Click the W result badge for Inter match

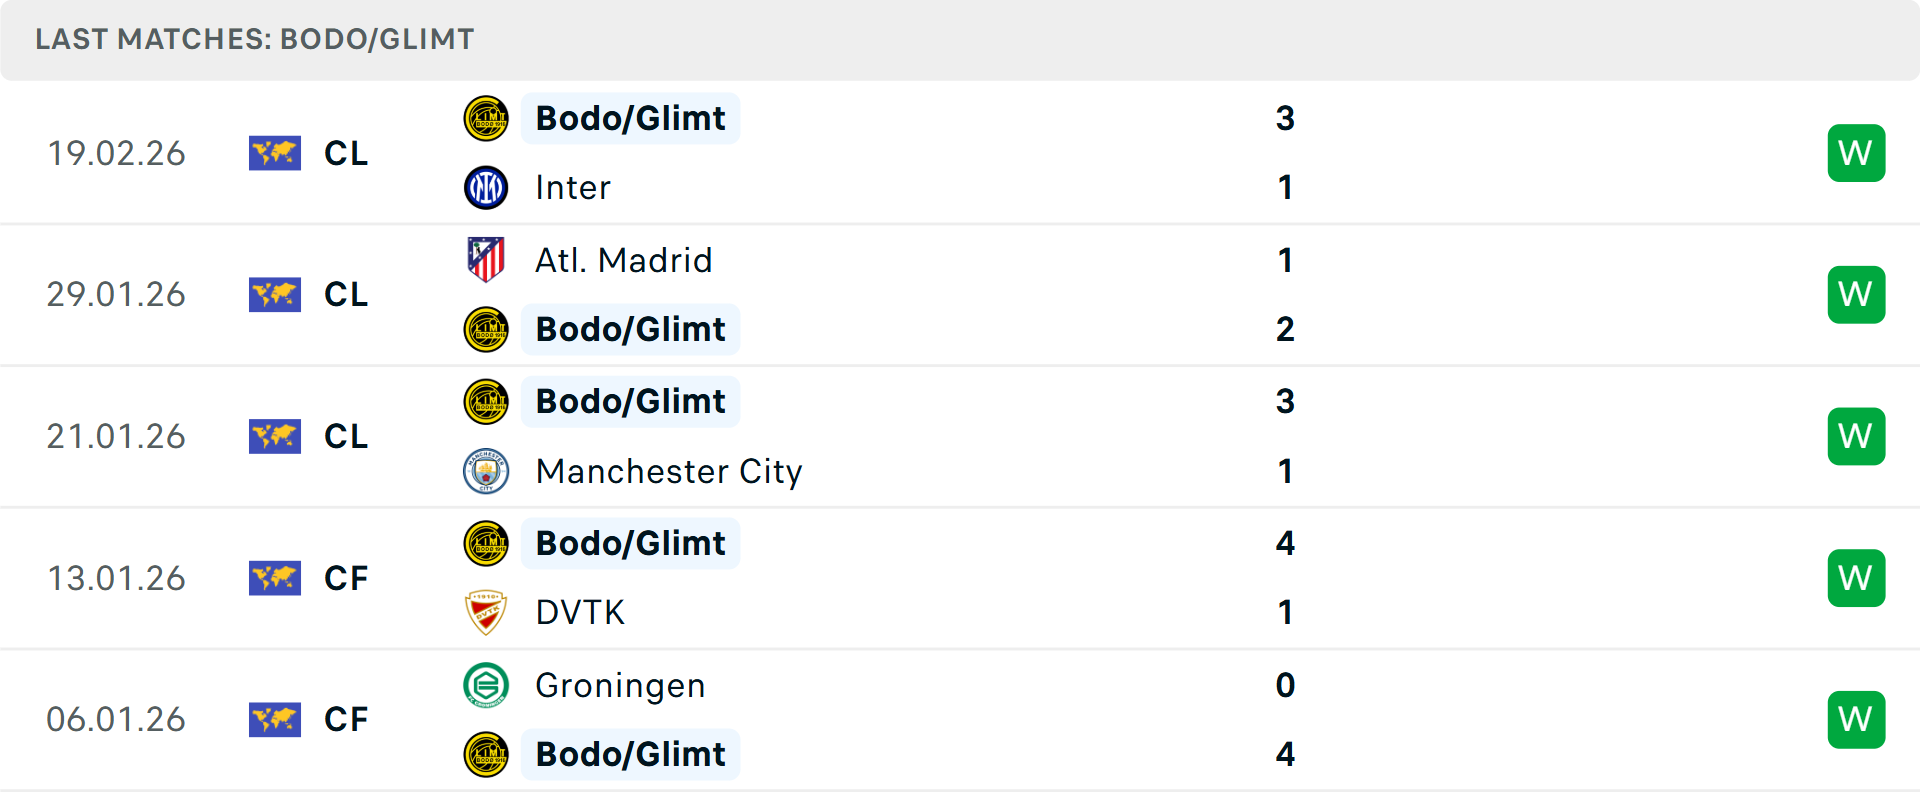coord(1856,153)
